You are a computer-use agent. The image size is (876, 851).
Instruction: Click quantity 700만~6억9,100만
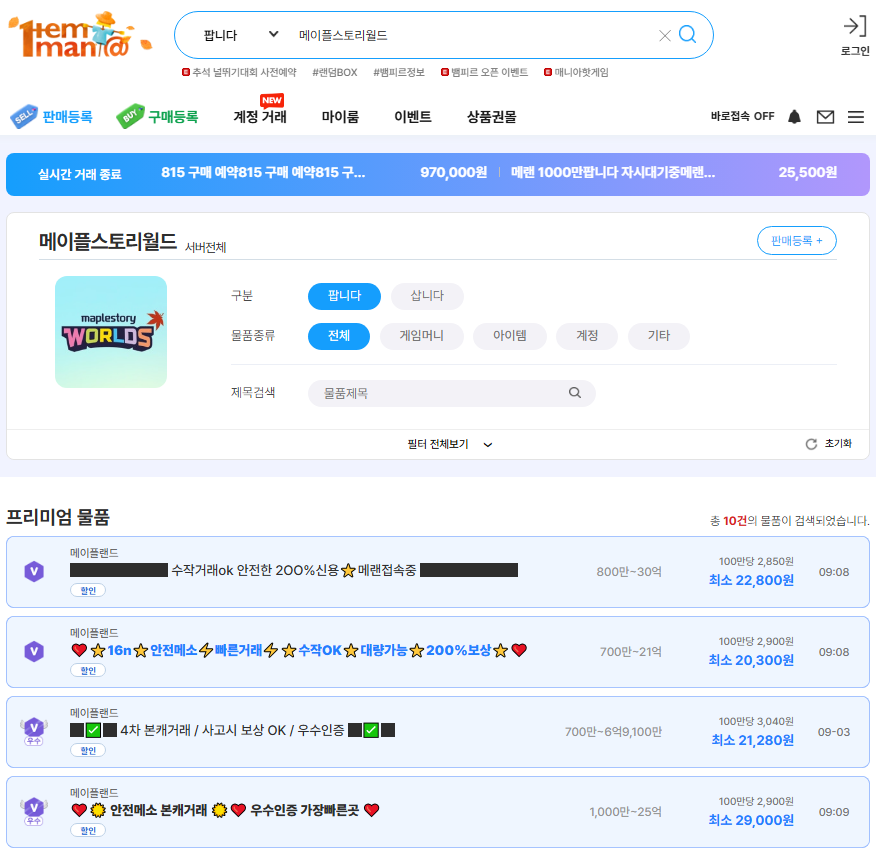pyautogui.click(x=613, y=731)
